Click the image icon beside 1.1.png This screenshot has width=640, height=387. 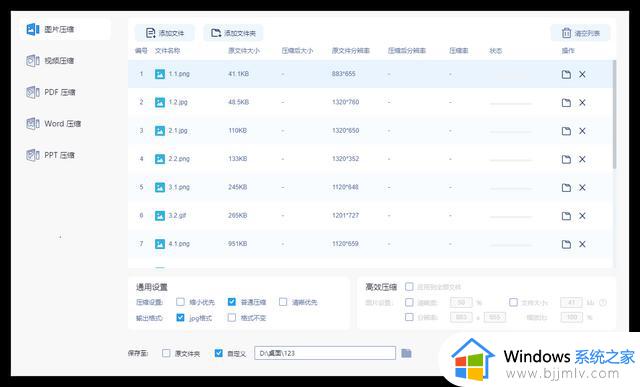click(160, 74)
